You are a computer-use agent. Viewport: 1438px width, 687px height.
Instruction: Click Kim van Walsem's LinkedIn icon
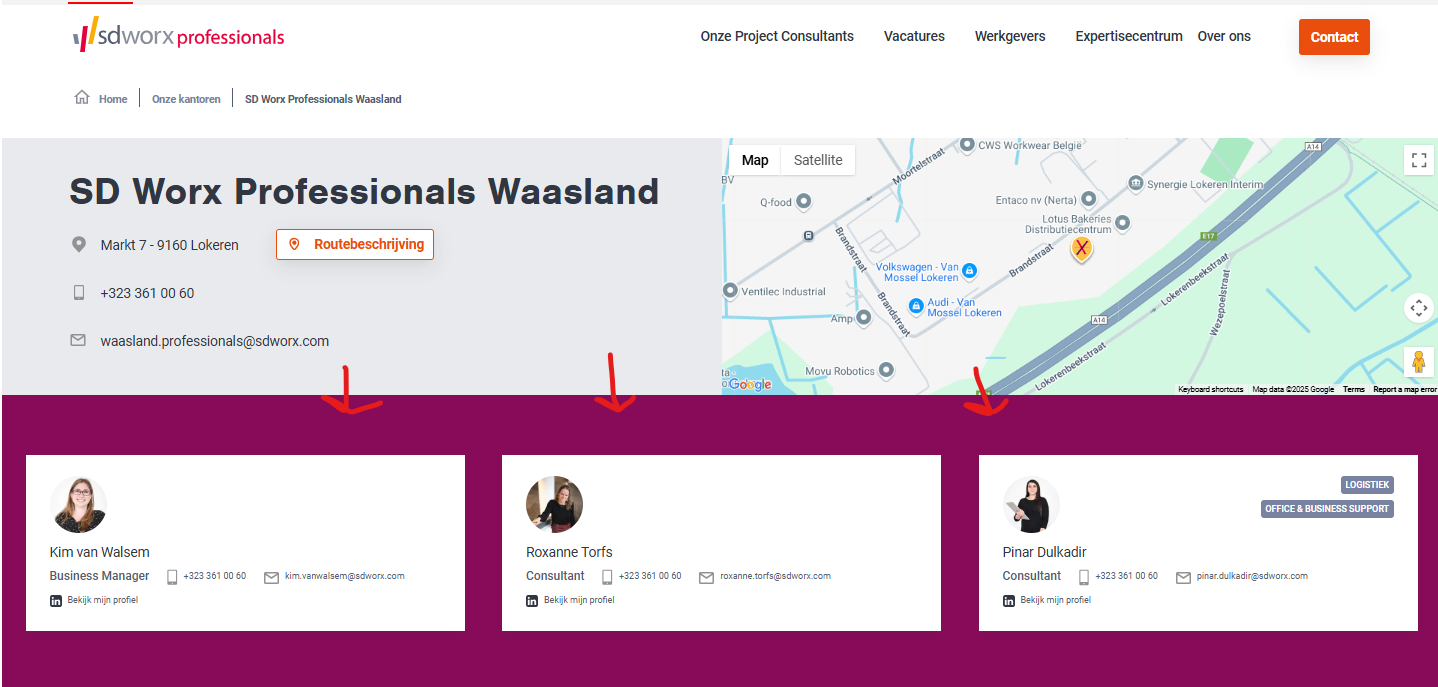[56, 600]
